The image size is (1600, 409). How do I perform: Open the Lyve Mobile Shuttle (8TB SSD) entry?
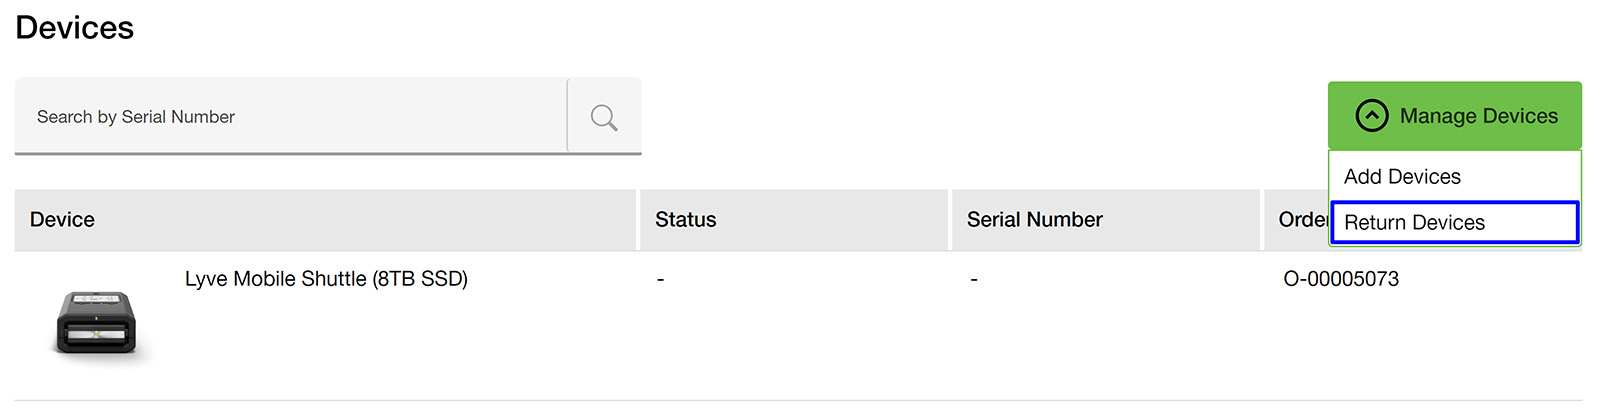tap(326, 279)
